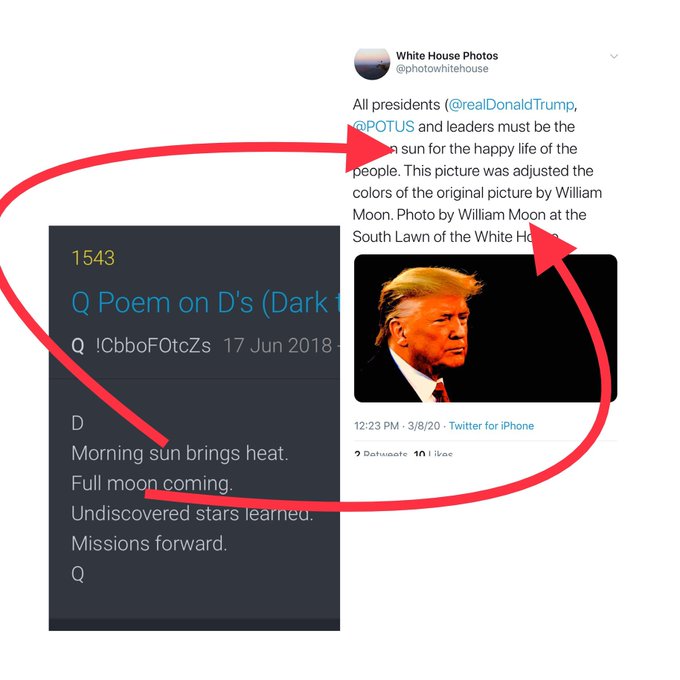The image size is (680, 680).
Task: Click the line Missions forward
Action: pos(149,543)
